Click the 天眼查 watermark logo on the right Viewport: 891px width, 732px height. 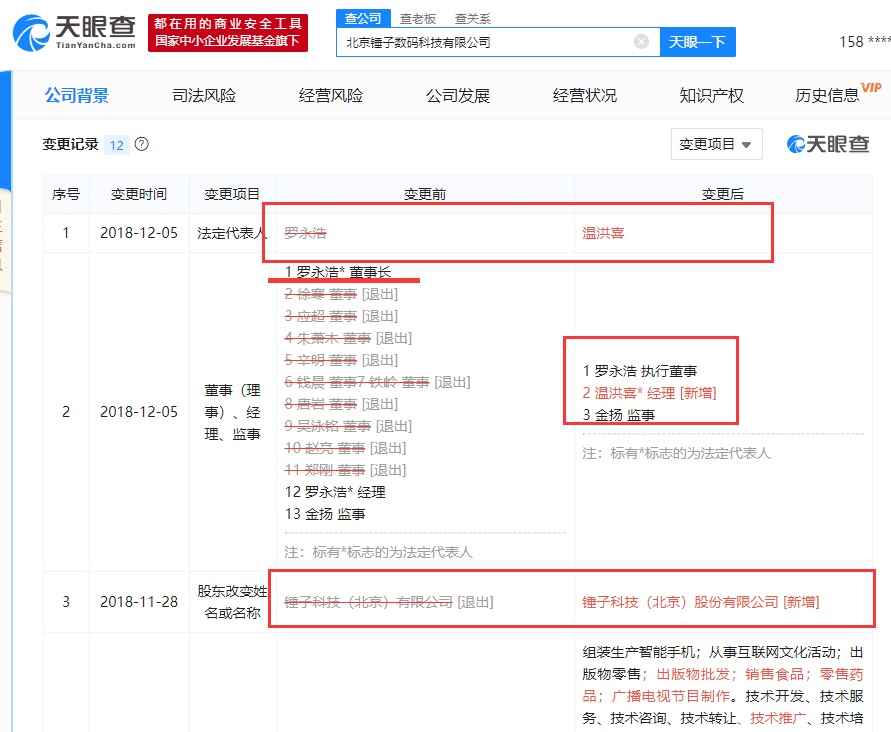827,143
